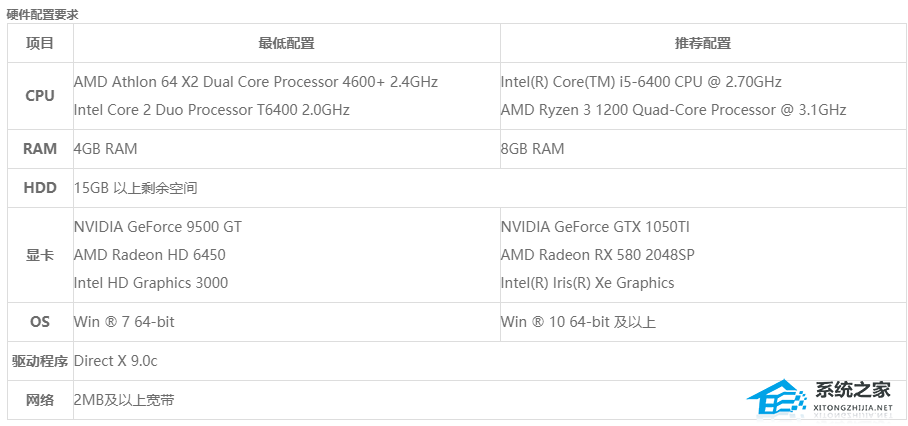This screenshot has height=426, width=908.
Task: Click the 15GB 以上剩余空间 cell
Action: tap(135, 188)
